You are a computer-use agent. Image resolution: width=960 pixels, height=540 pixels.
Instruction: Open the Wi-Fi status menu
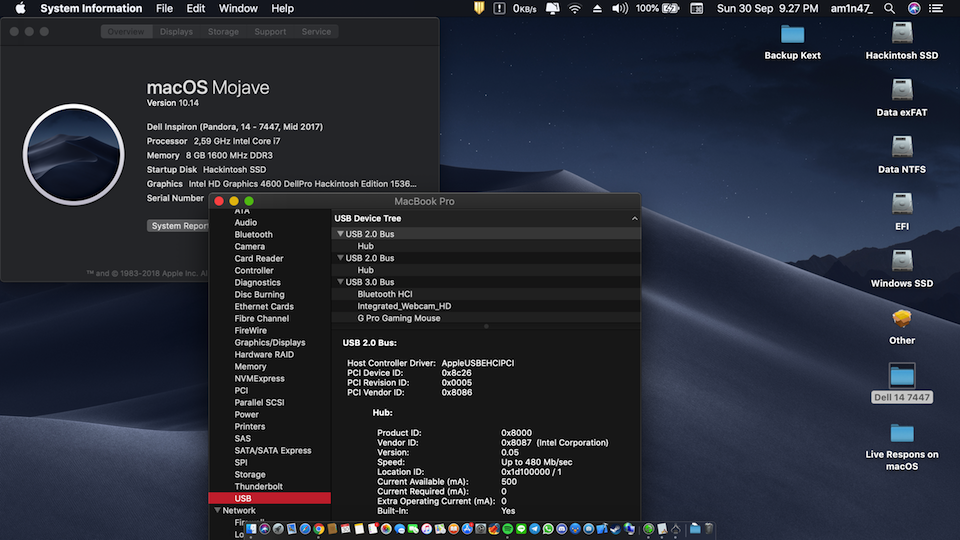pyautogui.click(x=574, y=8)
